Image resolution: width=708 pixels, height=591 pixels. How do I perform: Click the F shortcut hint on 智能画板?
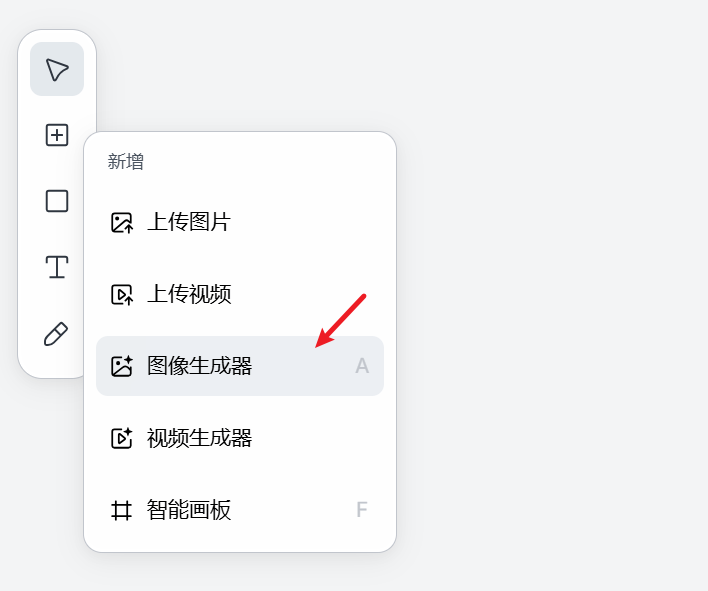click(x=362, y=510)
